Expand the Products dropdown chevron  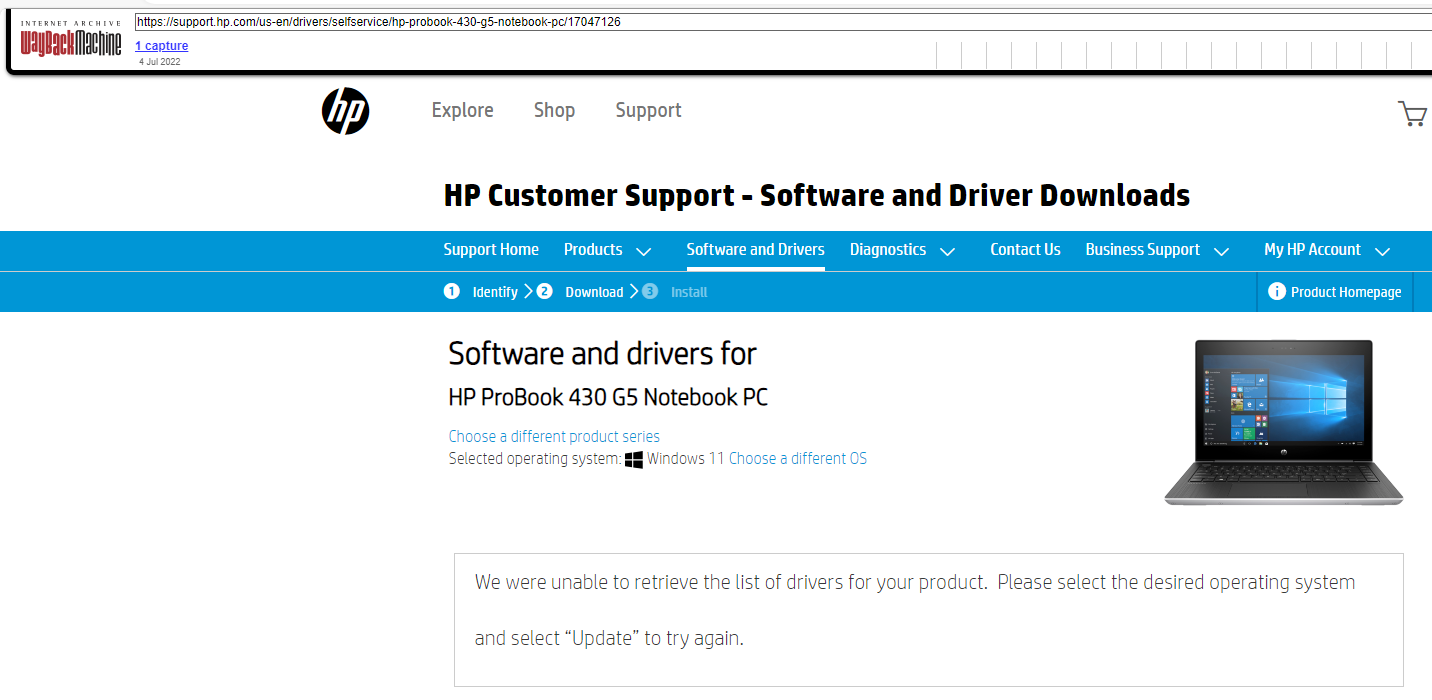click(644, 251)
